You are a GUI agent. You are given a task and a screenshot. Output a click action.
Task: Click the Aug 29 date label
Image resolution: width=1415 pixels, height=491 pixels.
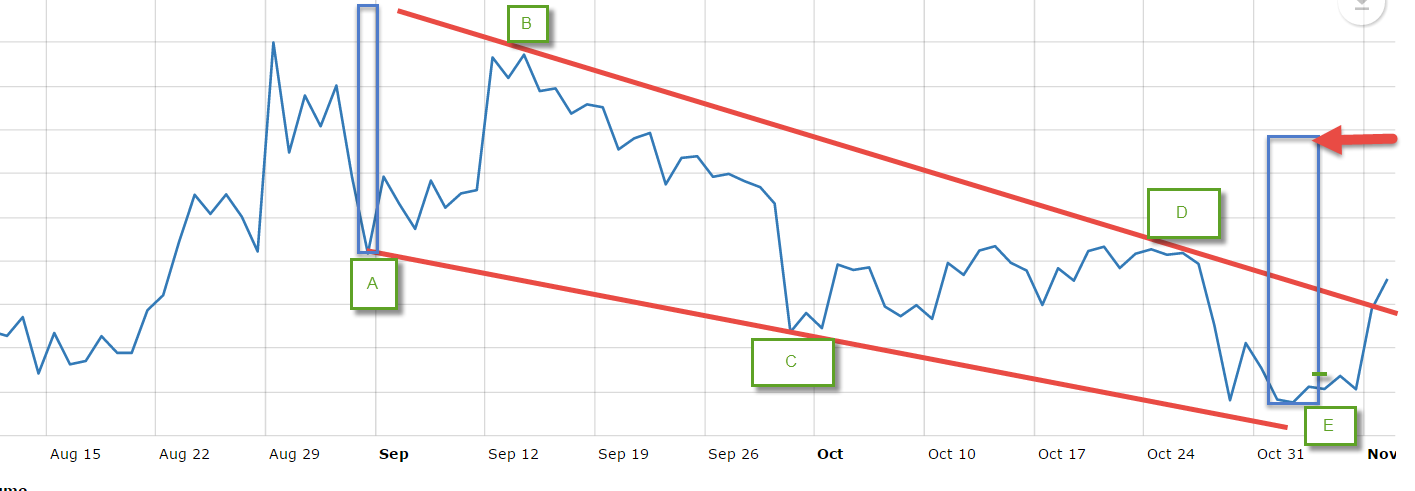coord(295,454)
